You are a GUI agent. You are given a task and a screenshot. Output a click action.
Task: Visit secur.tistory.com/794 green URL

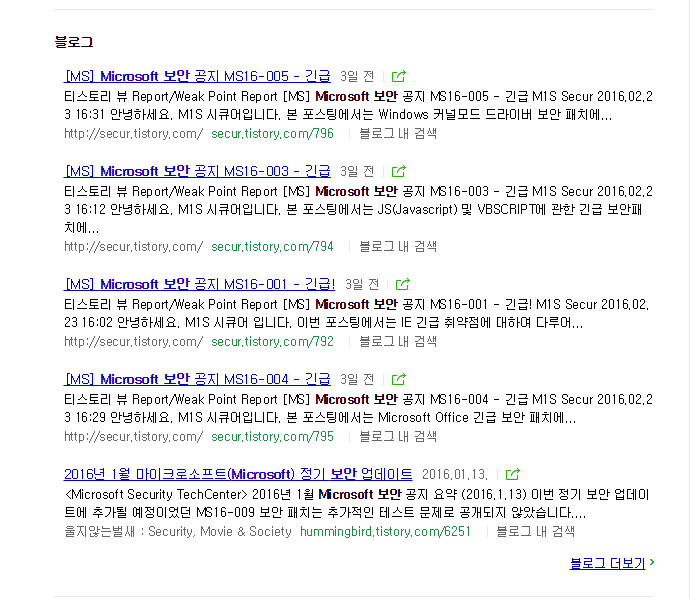click(x=272, y=247)
